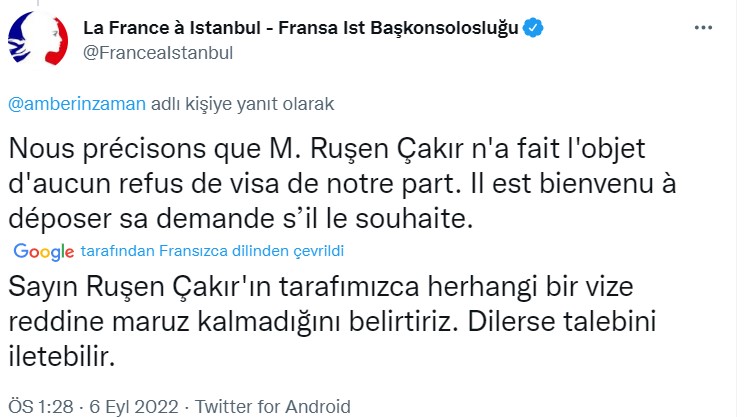Click the Google logo in translation notice
Image resolution: width=748 pixels, height=417 pixels.
(45, 250)
